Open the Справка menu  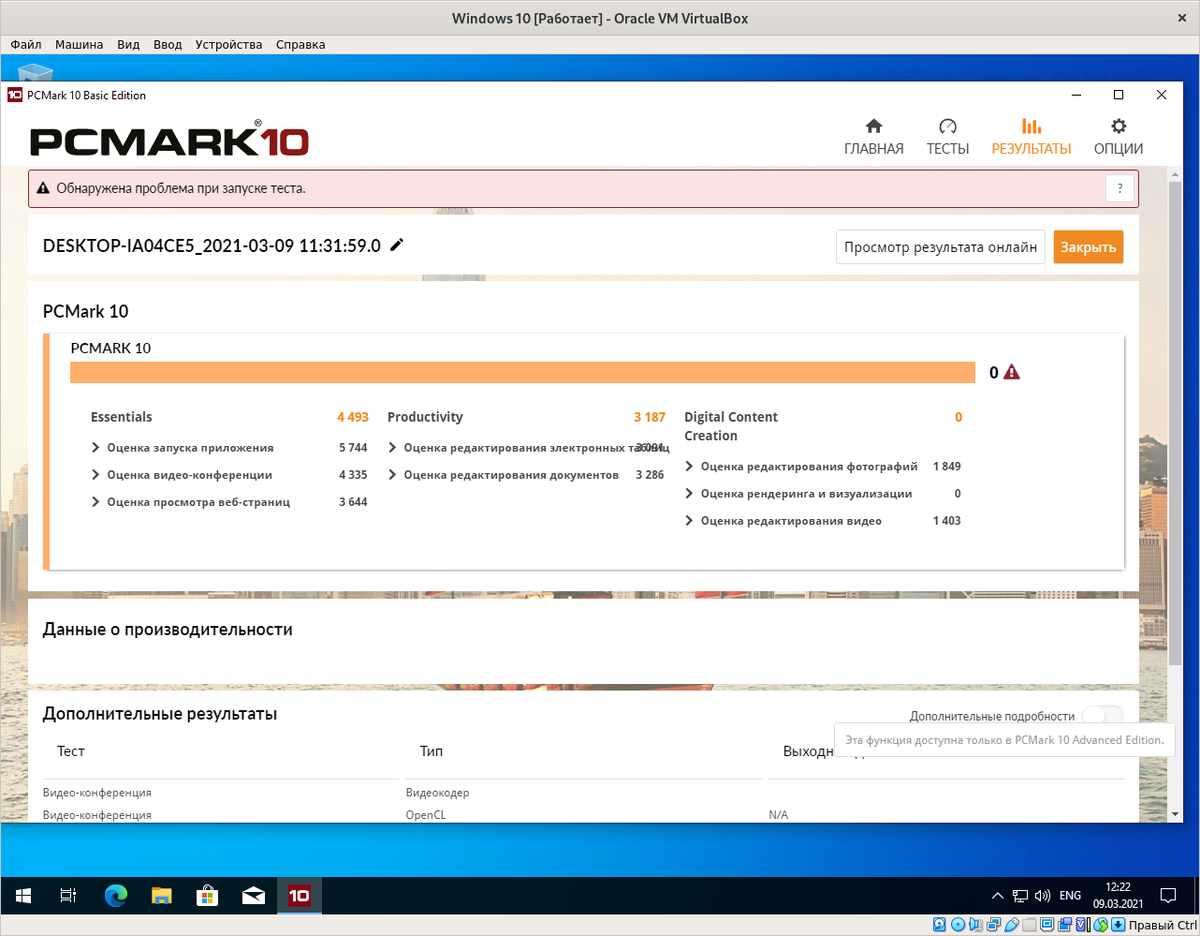(300, 44)
